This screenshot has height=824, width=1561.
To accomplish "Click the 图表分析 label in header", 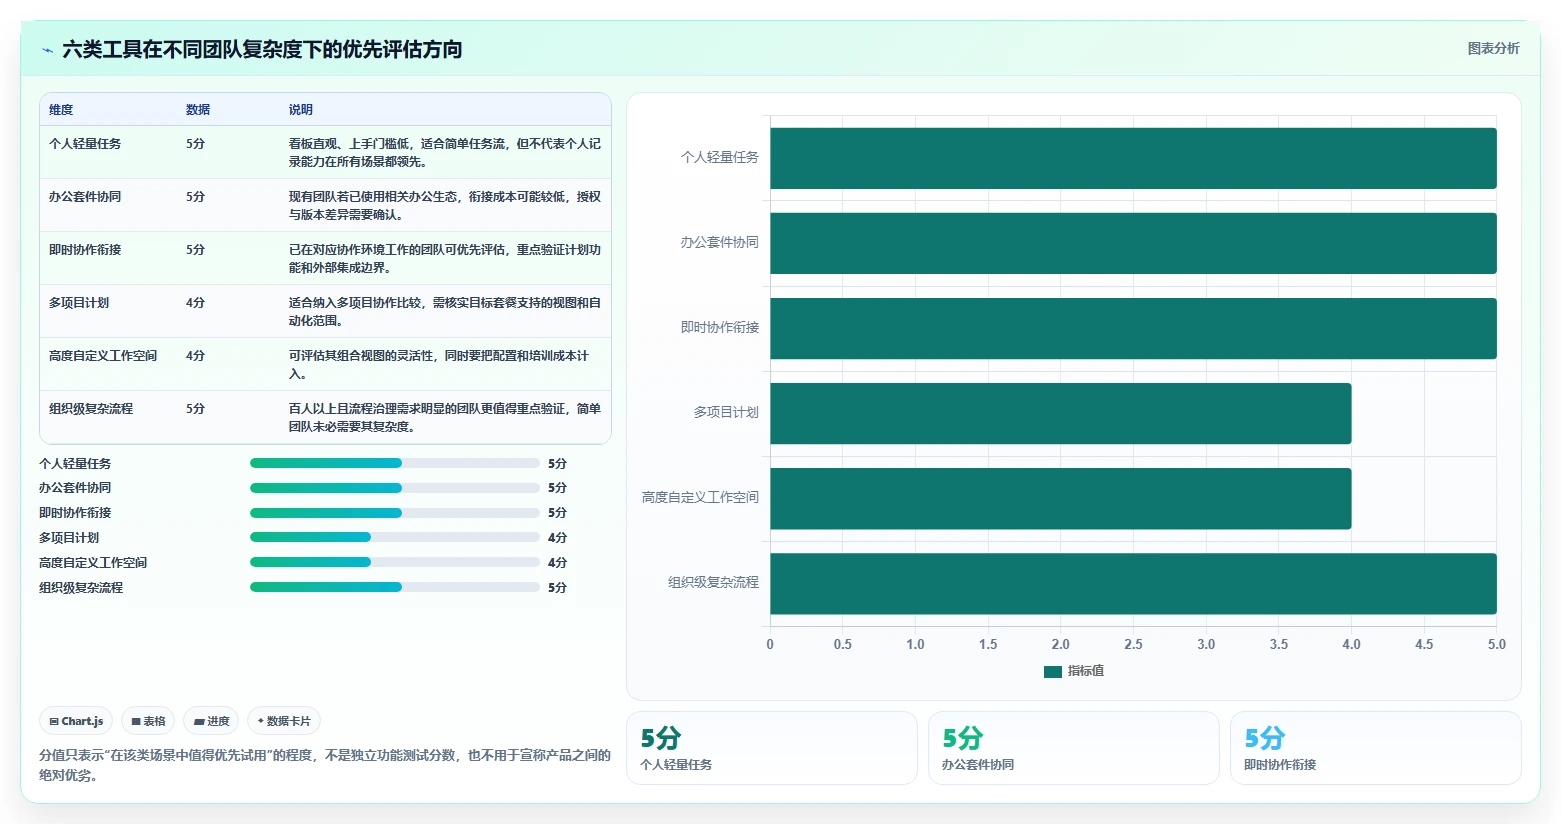I will (x=1493, y=48).
